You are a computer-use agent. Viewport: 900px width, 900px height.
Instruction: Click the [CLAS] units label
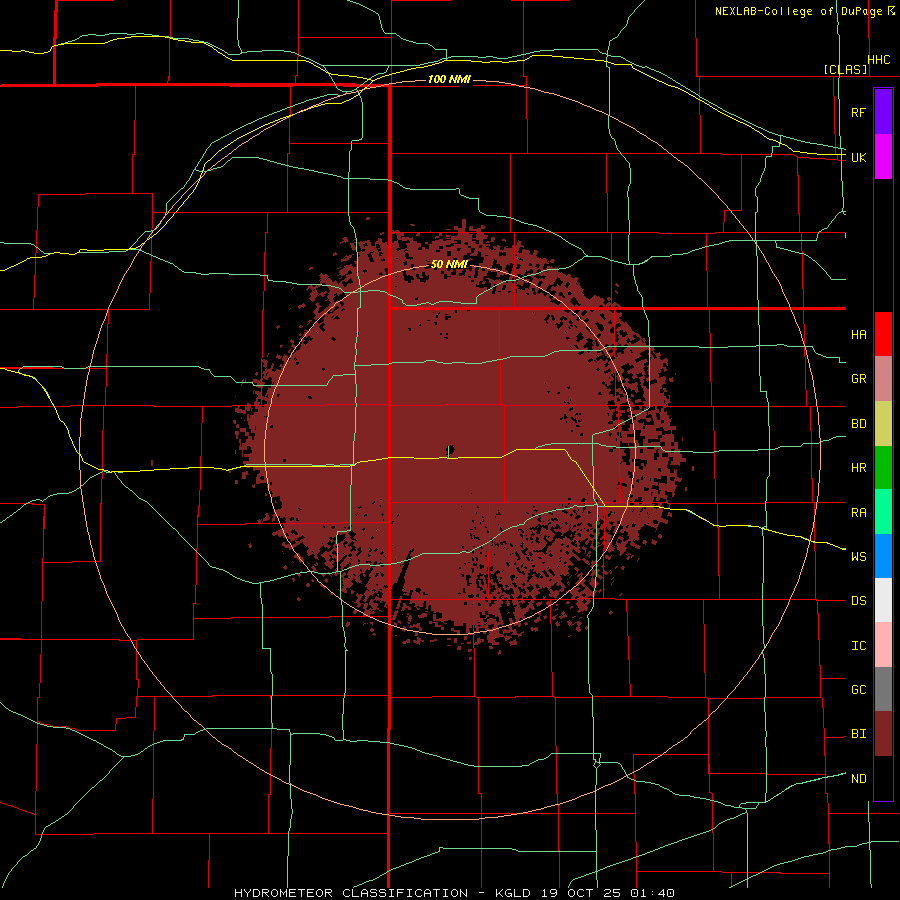coord(845,69)
